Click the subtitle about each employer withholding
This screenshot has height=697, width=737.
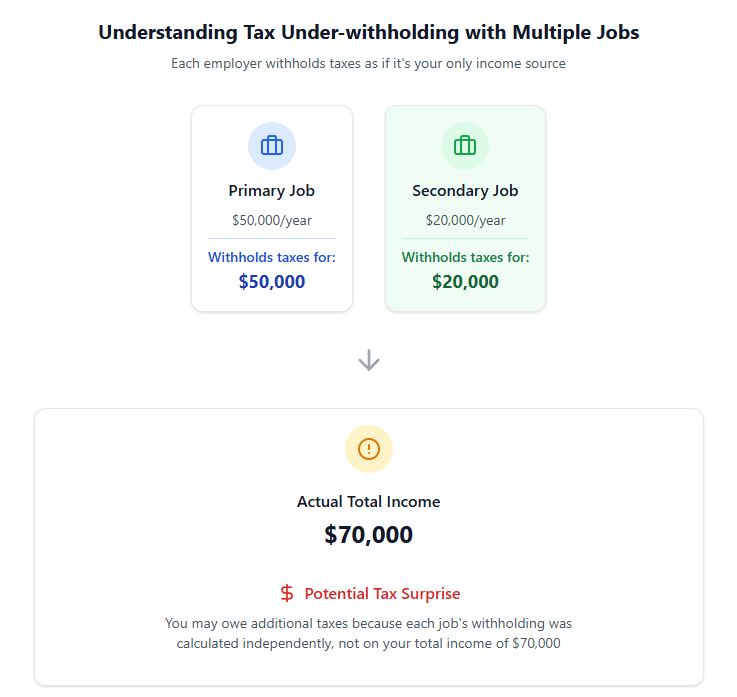click(369, 63)
